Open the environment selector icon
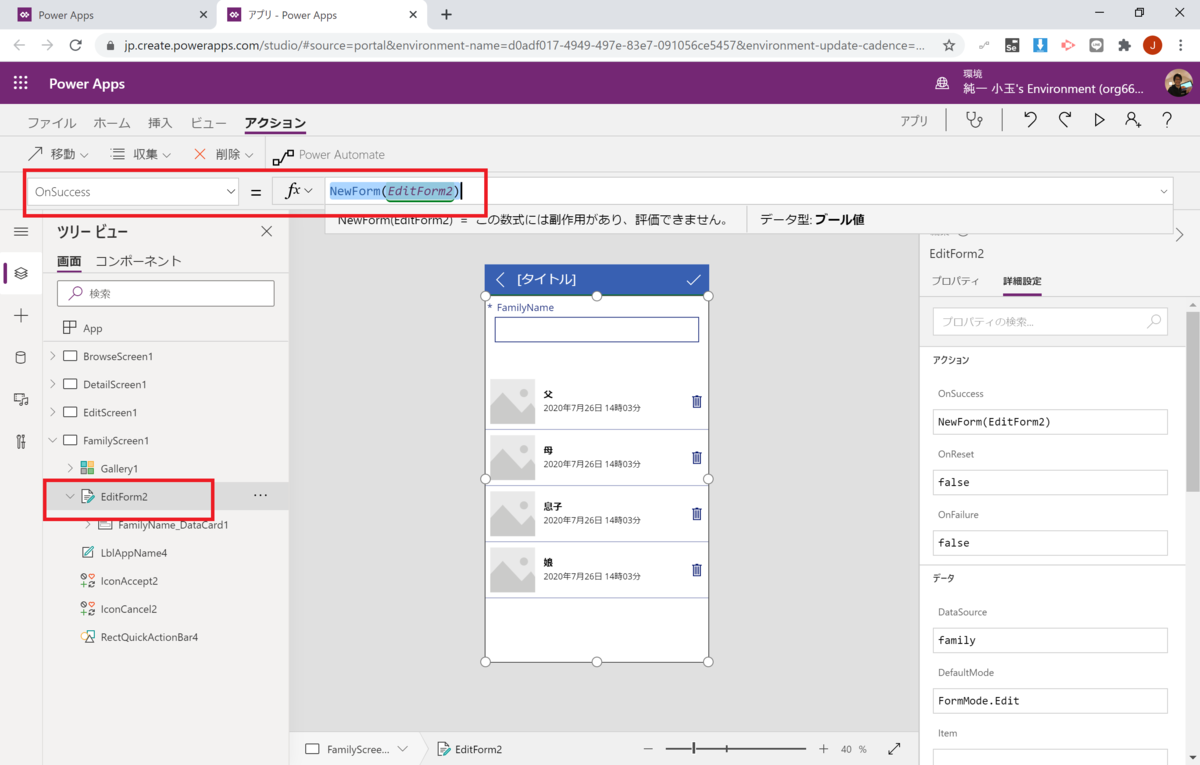This screenshot has width=1200, height=765. point(942,84)
